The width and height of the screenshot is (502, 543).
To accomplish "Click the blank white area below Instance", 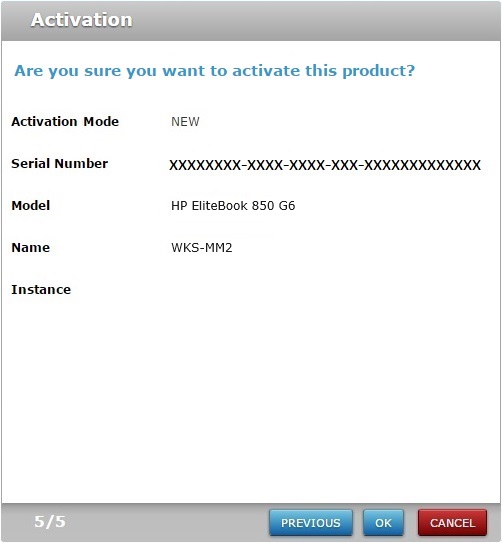I will point(251,398).
